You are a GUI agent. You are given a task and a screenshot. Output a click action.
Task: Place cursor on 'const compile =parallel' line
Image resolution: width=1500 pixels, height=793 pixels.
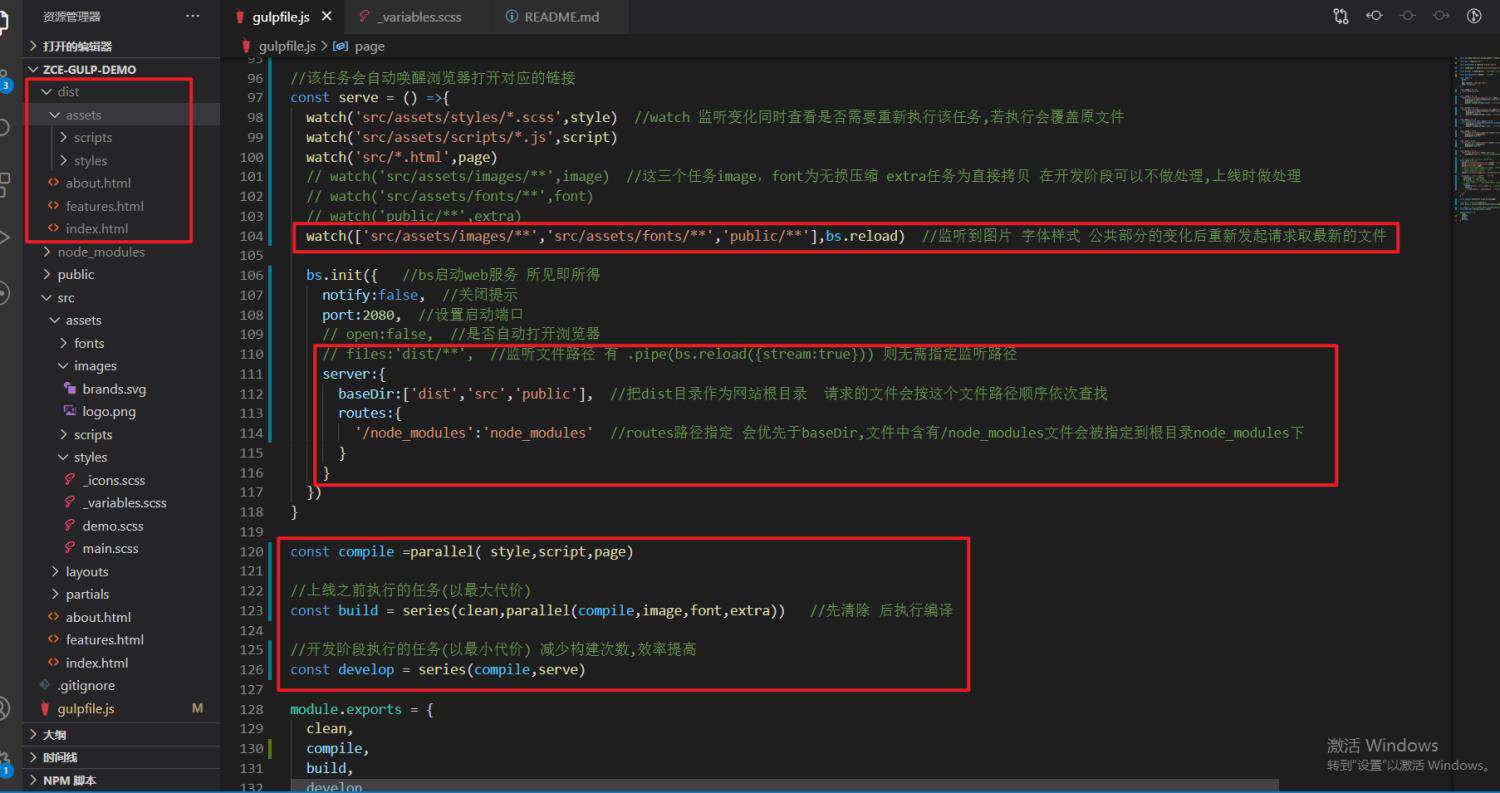pos(462,551)
